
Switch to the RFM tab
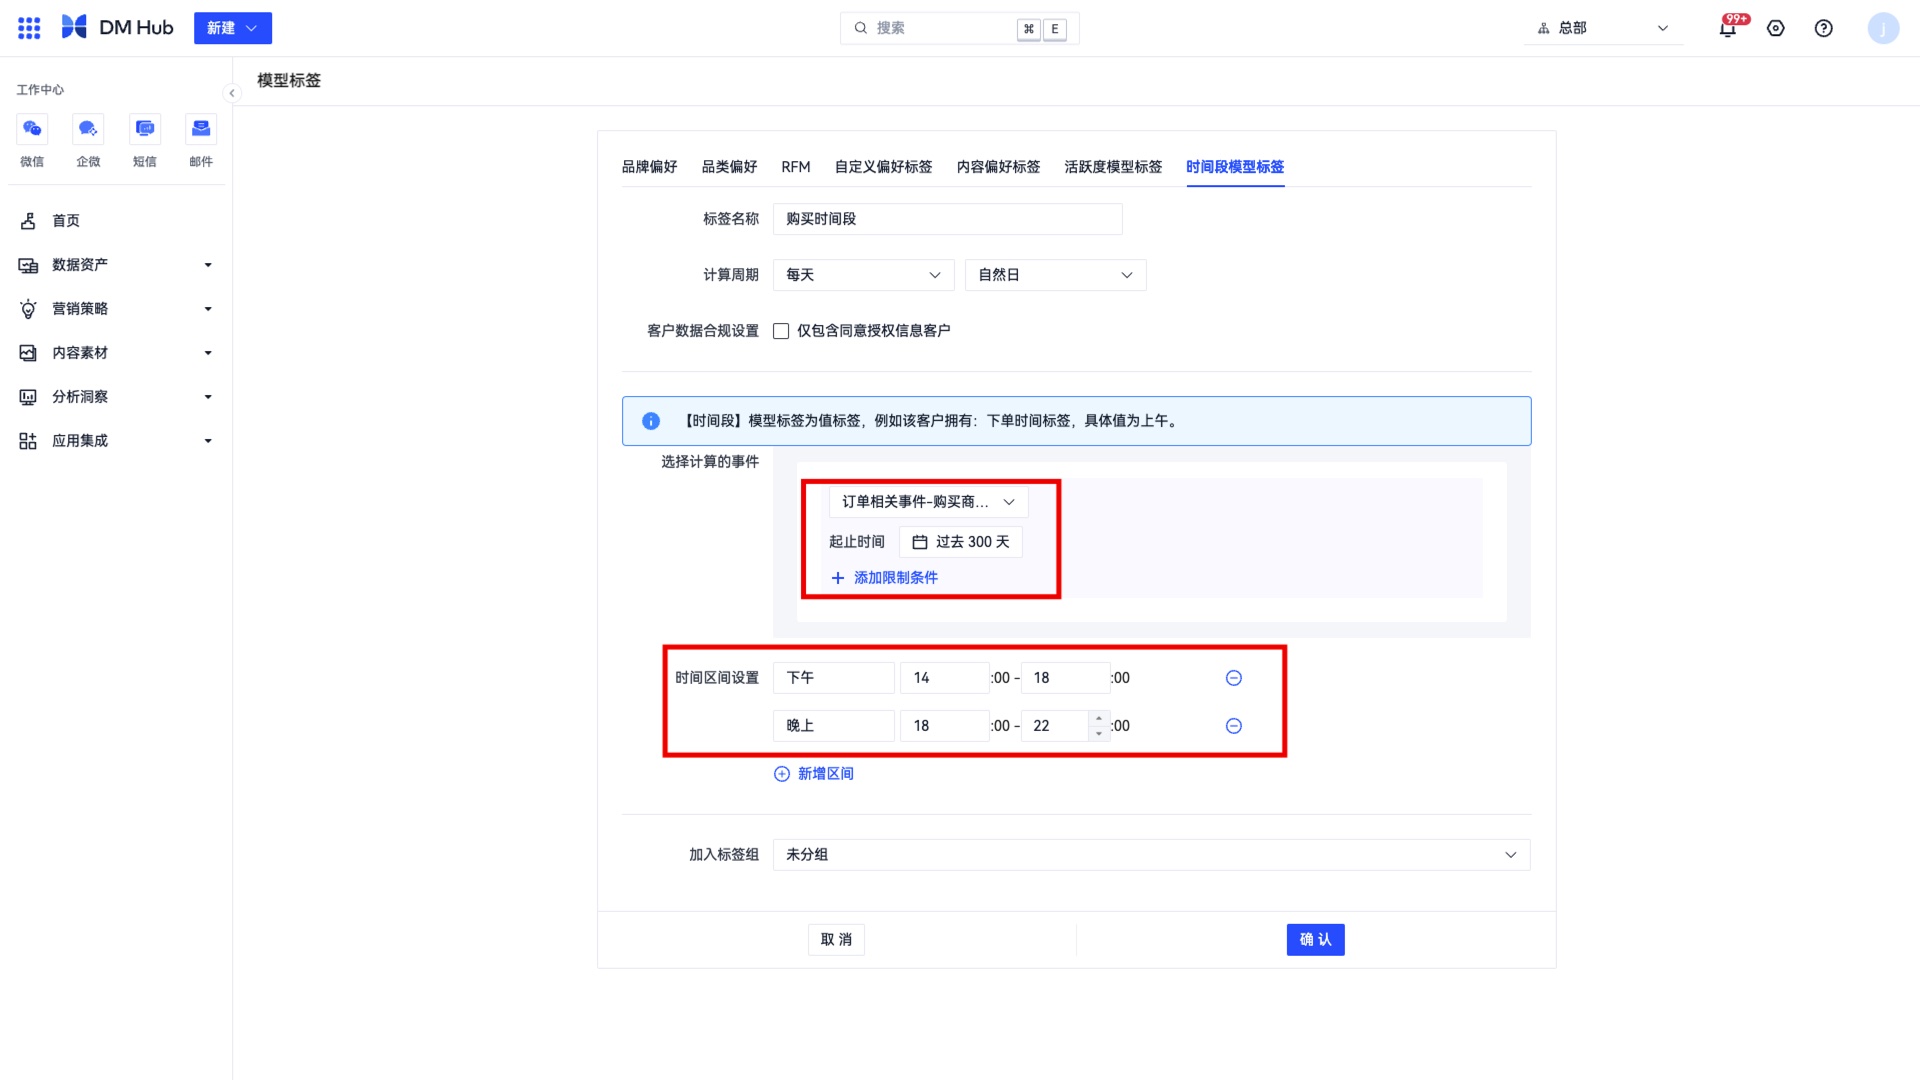(x=796, y=167)
